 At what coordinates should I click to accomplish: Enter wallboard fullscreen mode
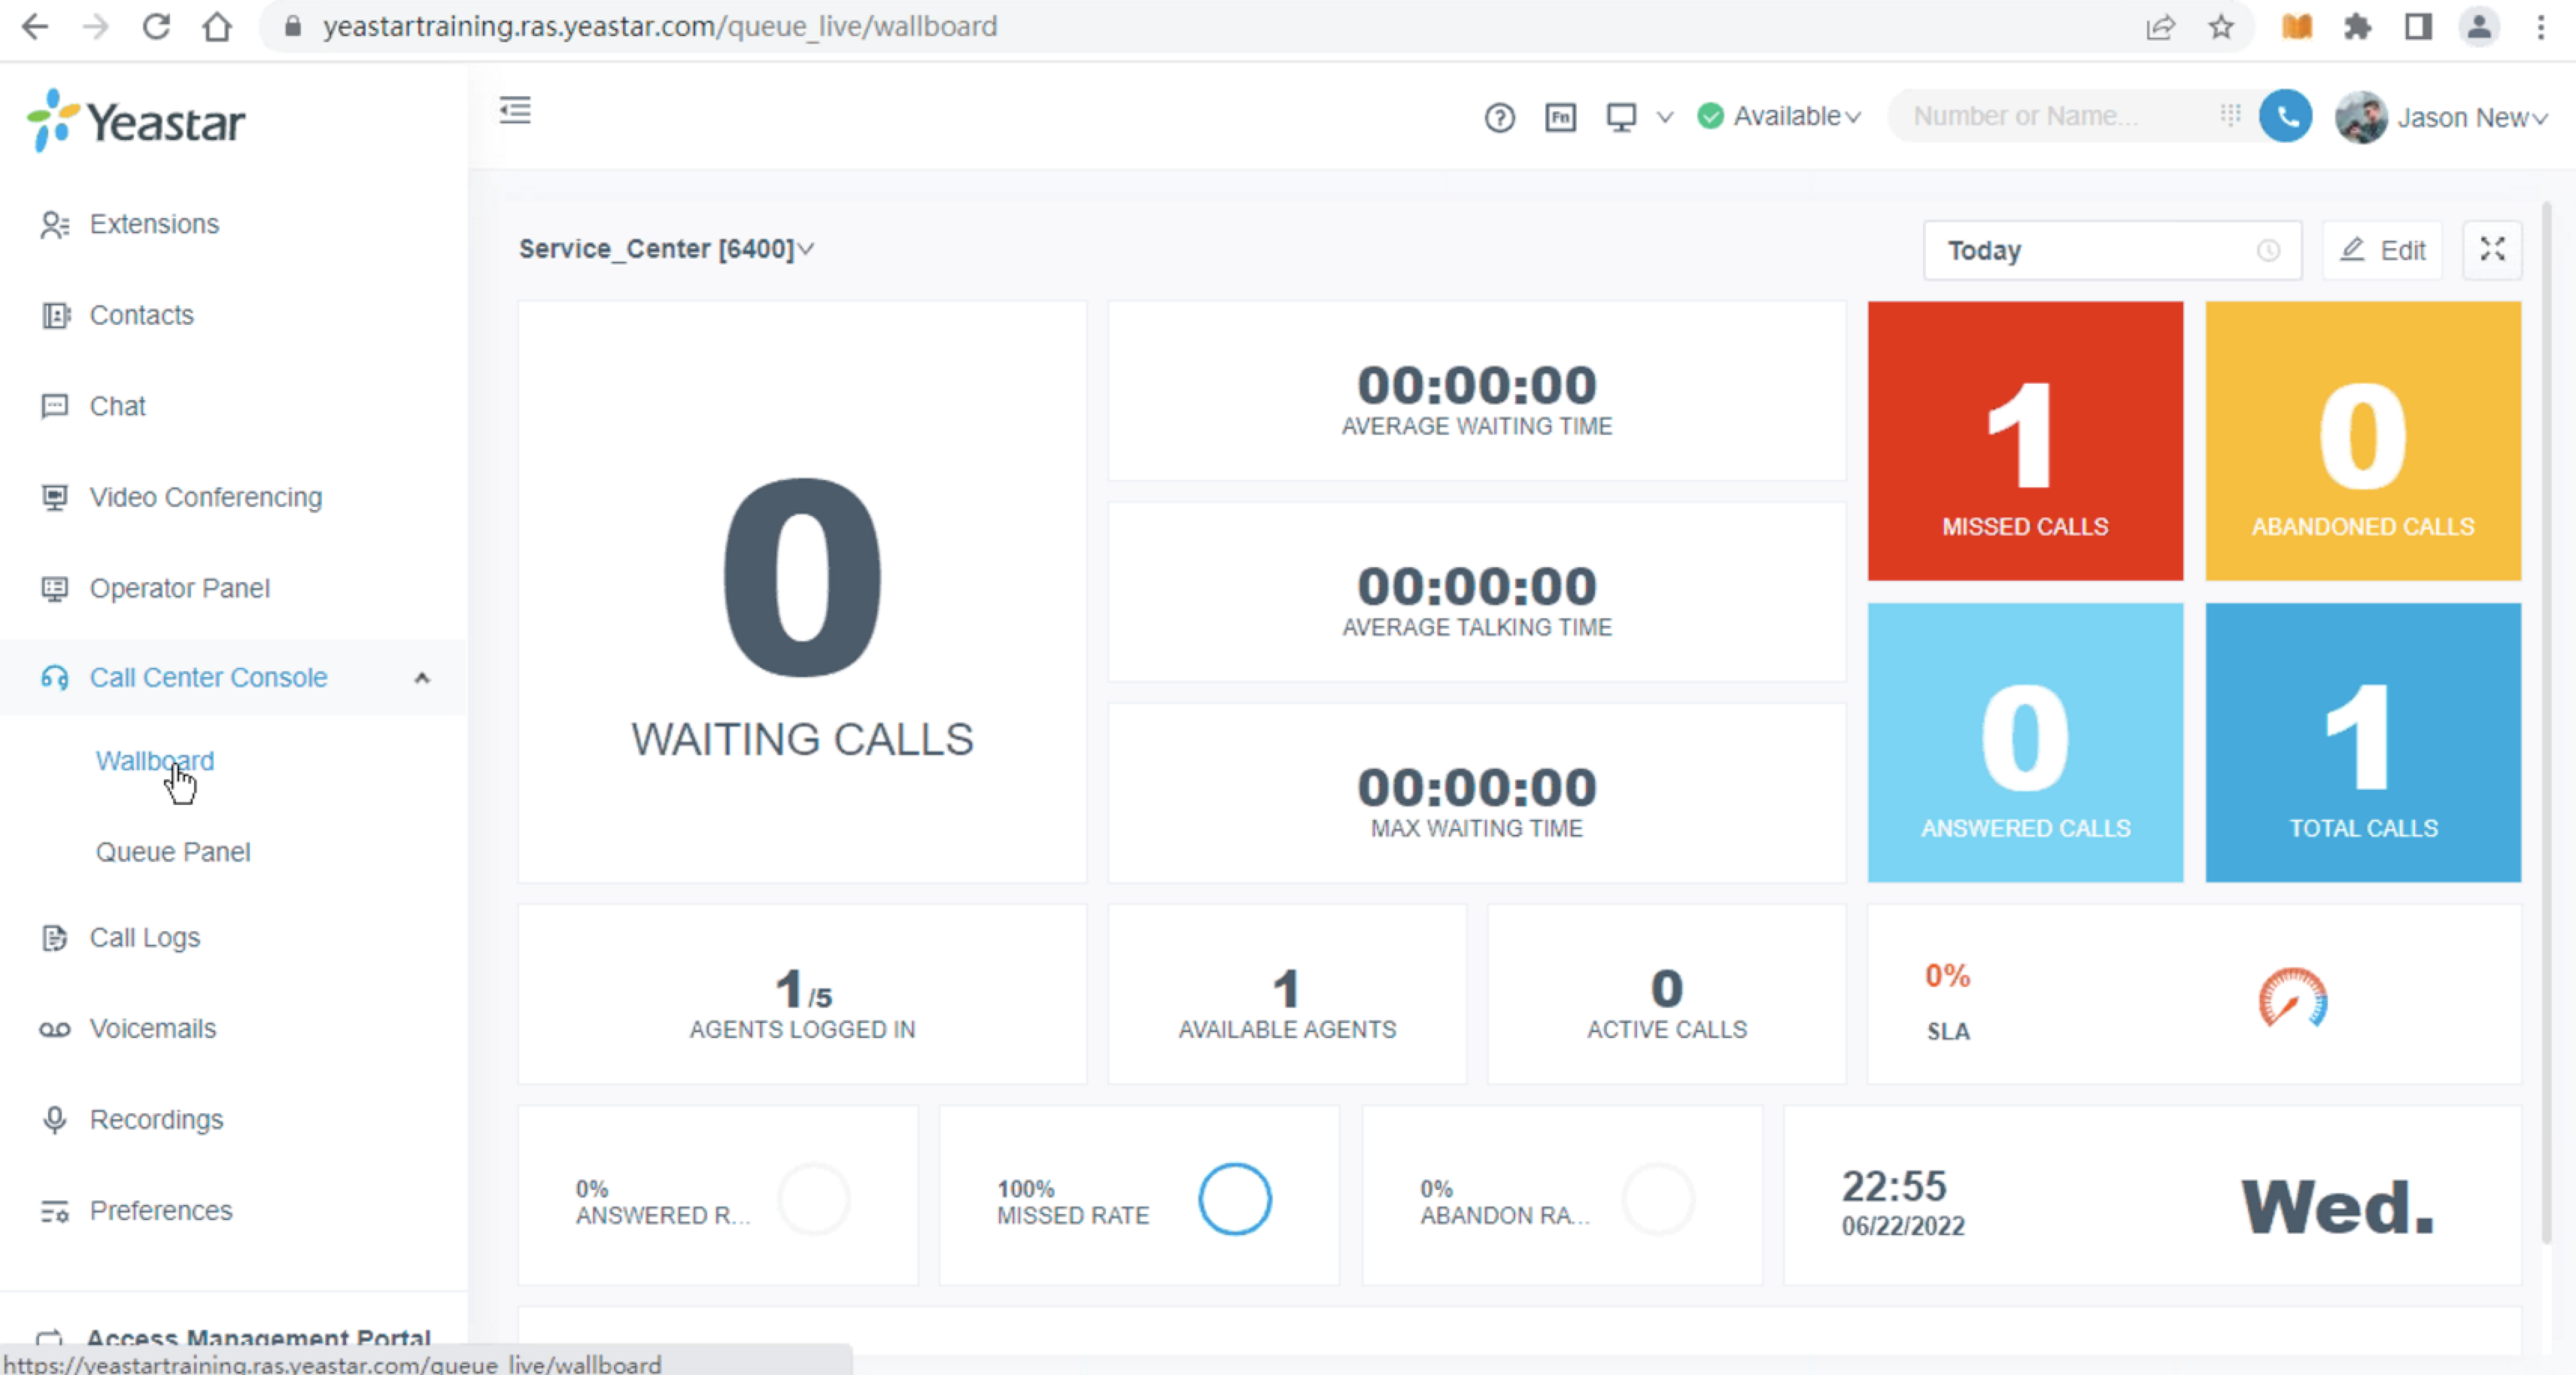pos(2492,250)
